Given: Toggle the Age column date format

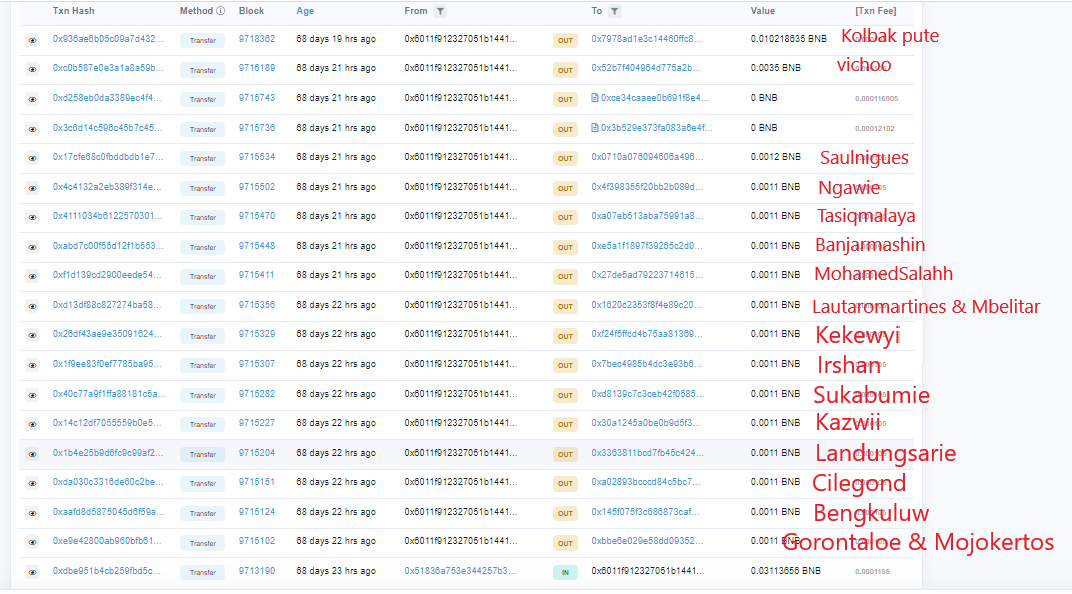Looking at the screenshot, I should (x=305, y=11).
